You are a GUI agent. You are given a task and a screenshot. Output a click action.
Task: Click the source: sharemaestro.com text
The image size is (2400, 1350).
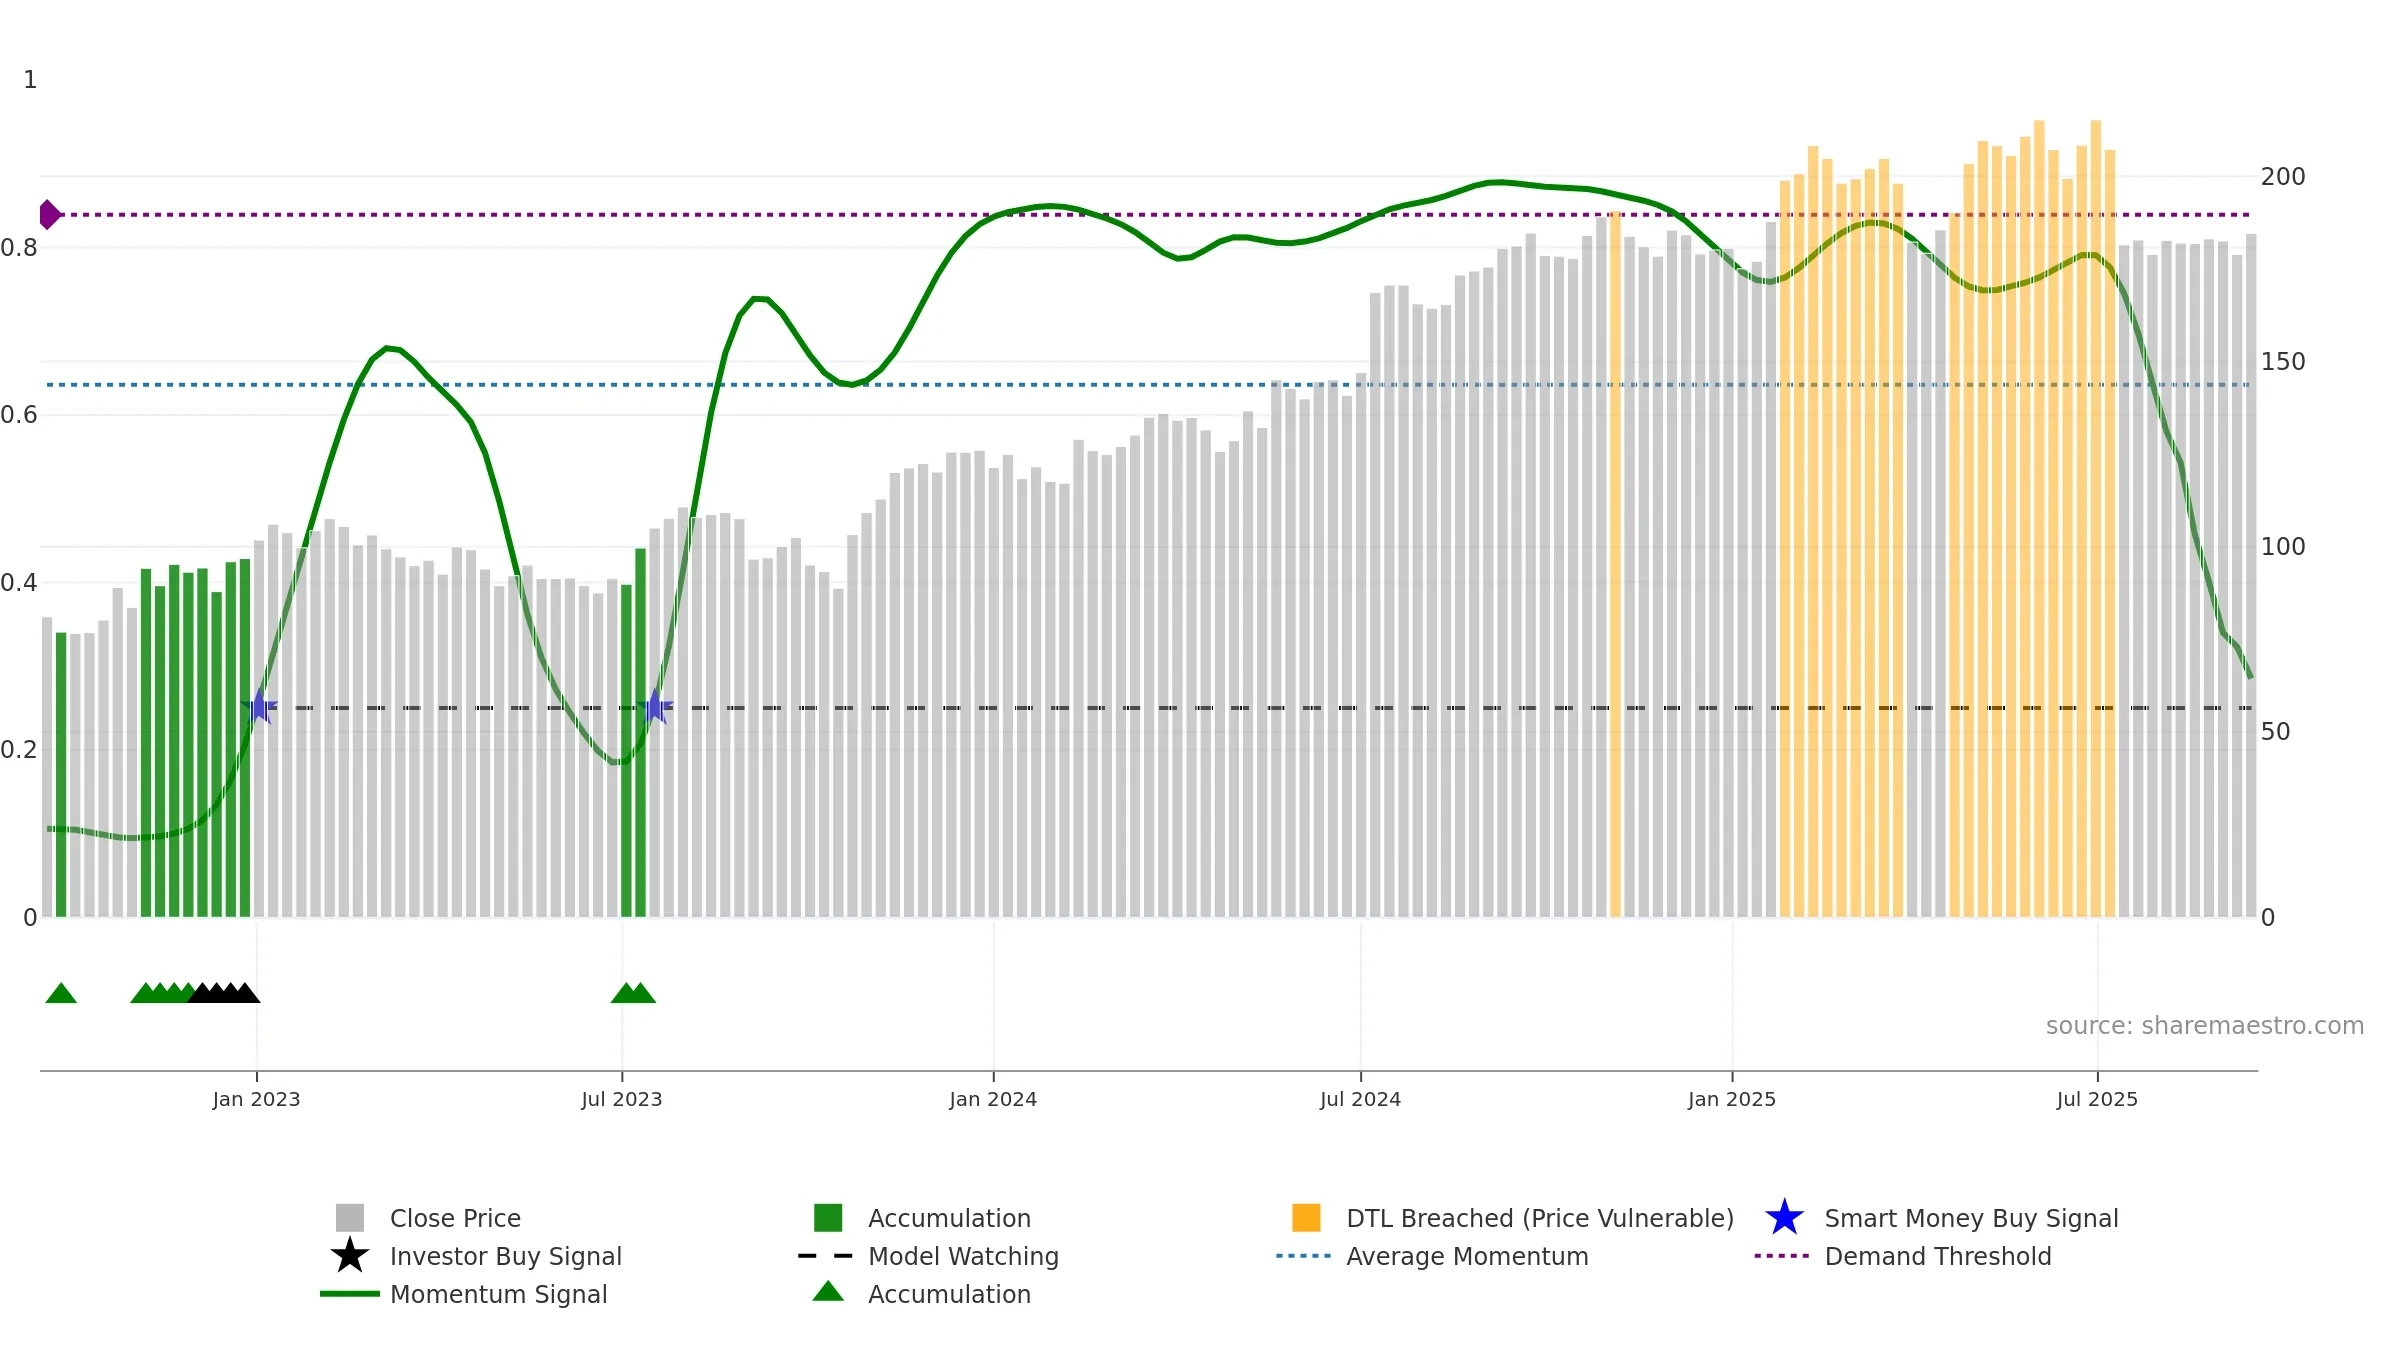pyautogui.click(x=2205, y=1026)
